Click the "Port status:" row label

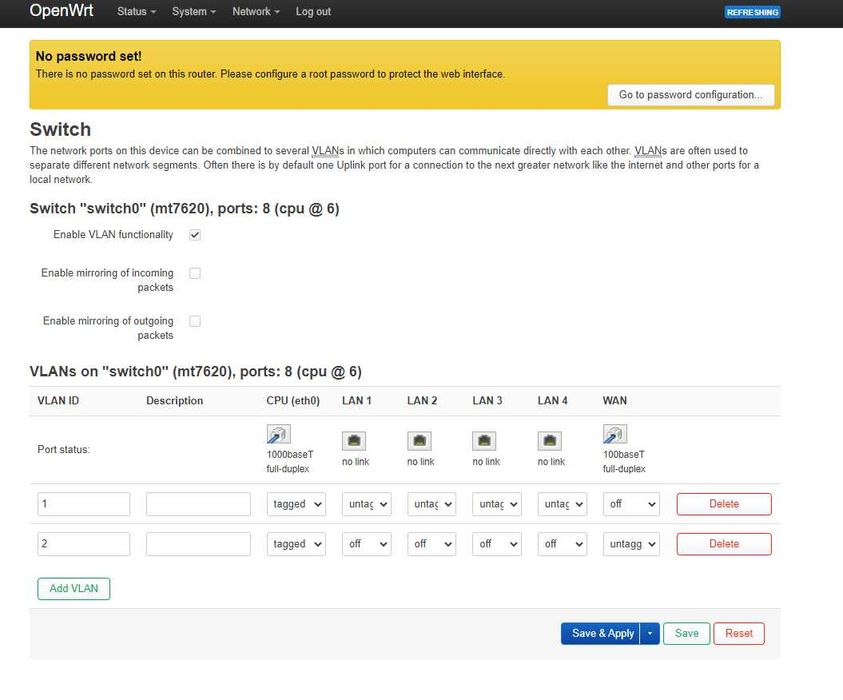(x=63, y=450)
